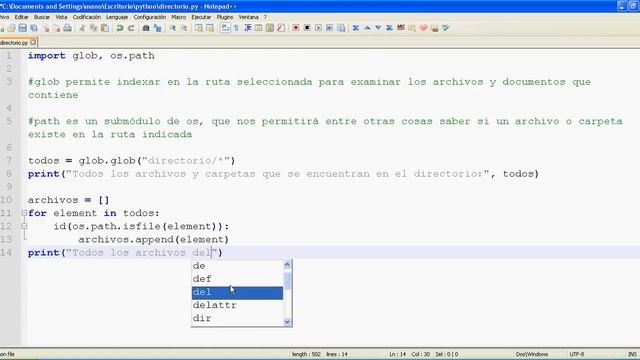Click the Redo arrow icon

[x=131, y=28]
